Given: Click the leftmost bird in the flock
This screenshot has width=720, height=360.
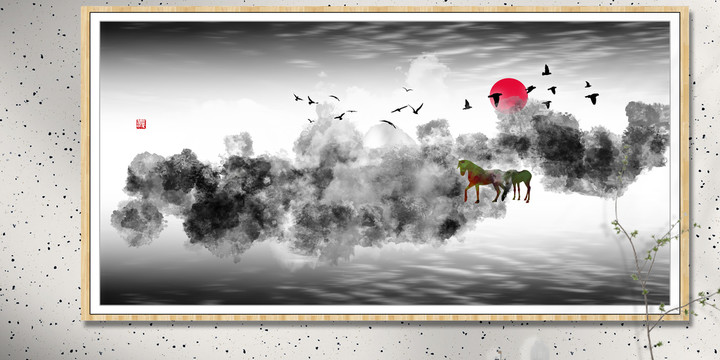Looking at the screenshot, I should coord(298,97).
